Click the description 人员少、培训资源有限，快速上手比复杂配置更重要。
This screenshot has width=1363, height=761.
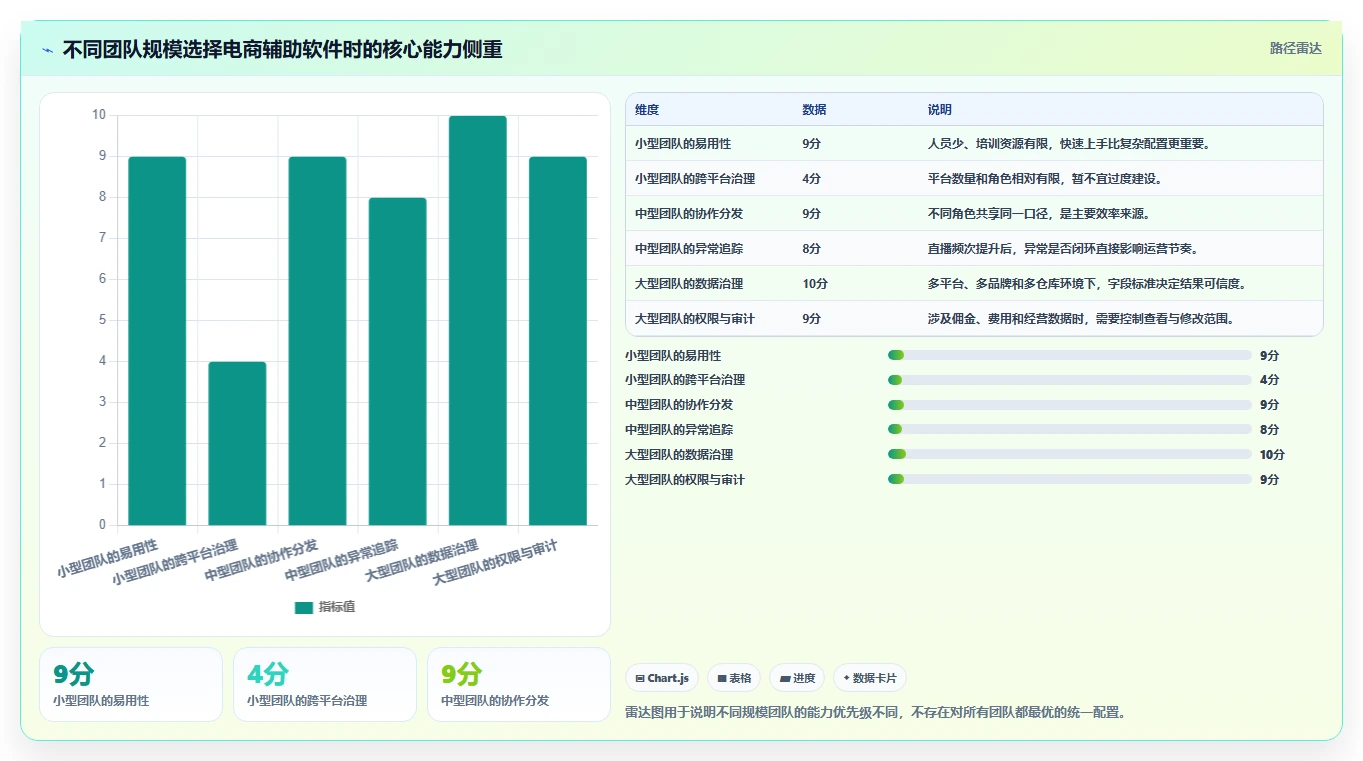click(x=1070, y=144)
